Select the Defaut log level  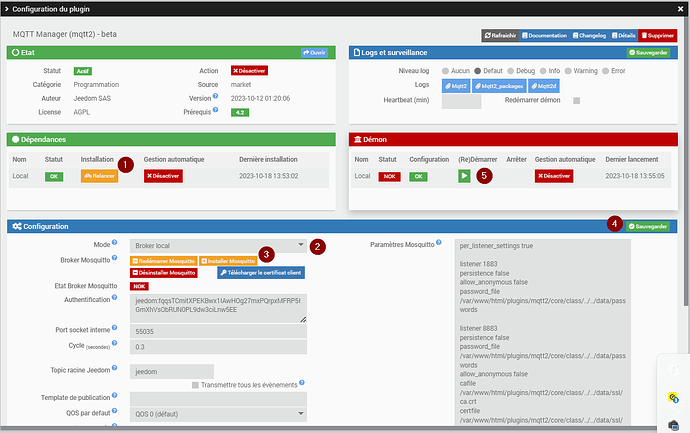[x=477, y=71]
